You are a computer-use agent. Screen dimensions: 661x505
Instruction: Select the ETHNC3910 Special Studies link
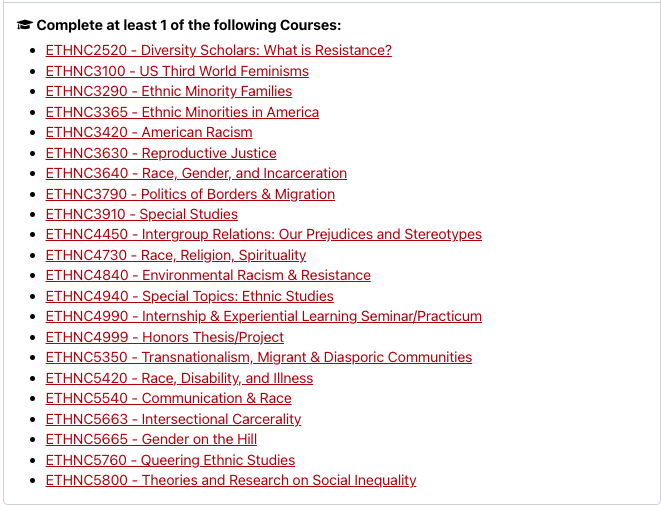(142, 214)
